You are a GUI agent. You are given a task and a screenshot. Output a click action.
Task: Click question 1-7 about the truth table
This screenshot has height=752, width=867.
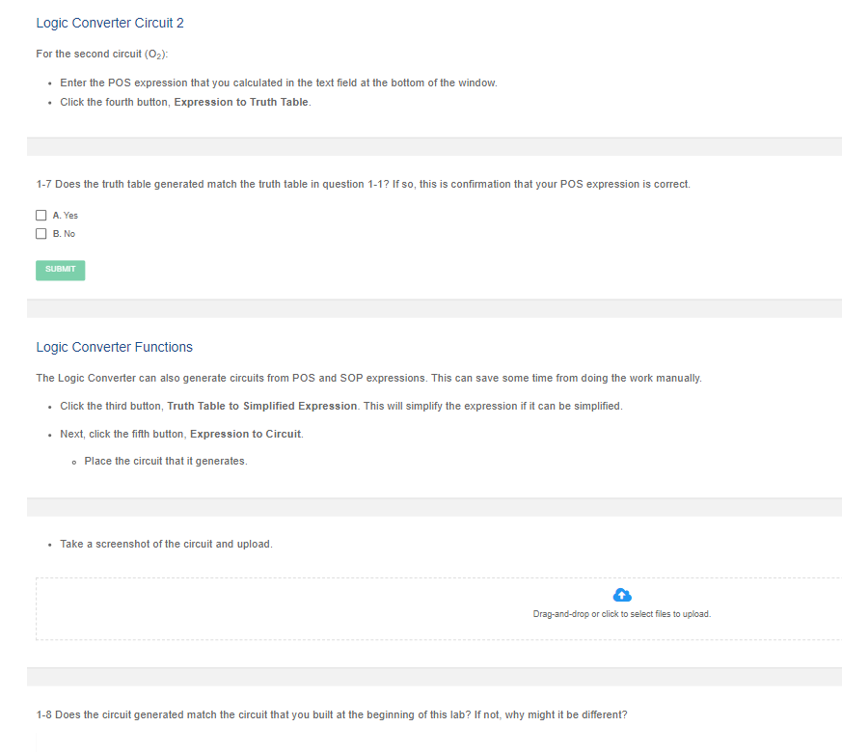click(x=362, y=183)
